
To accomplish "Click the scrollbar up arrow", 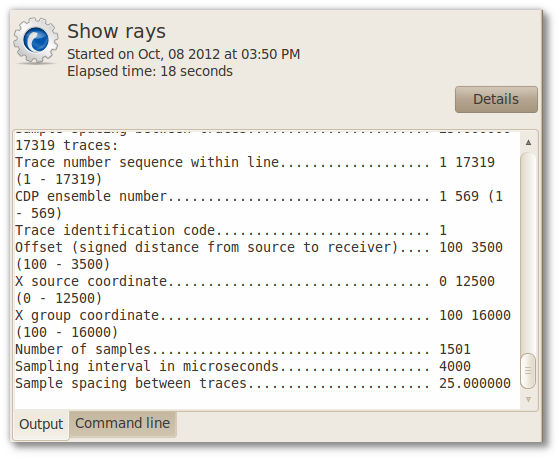I will 528,142.
